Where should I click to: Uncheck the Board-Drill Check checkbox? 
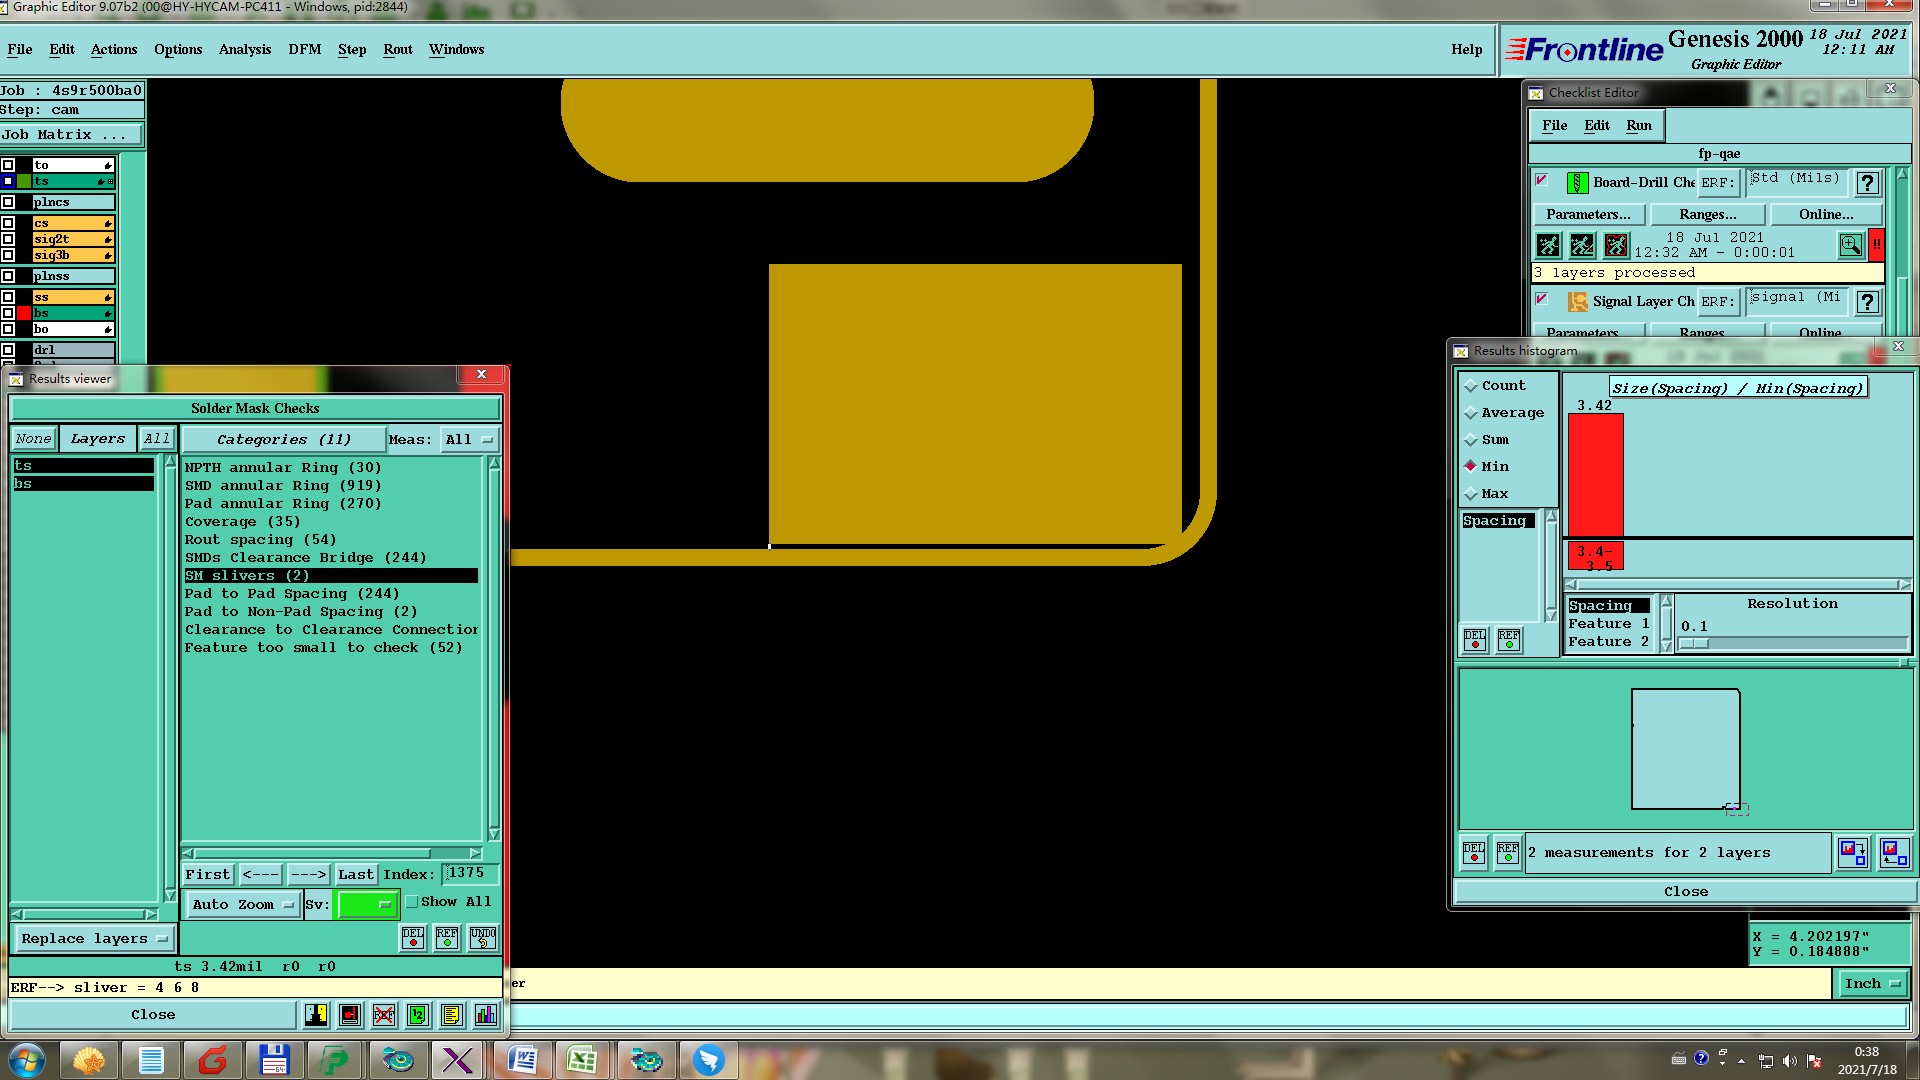click(1541, 181)
